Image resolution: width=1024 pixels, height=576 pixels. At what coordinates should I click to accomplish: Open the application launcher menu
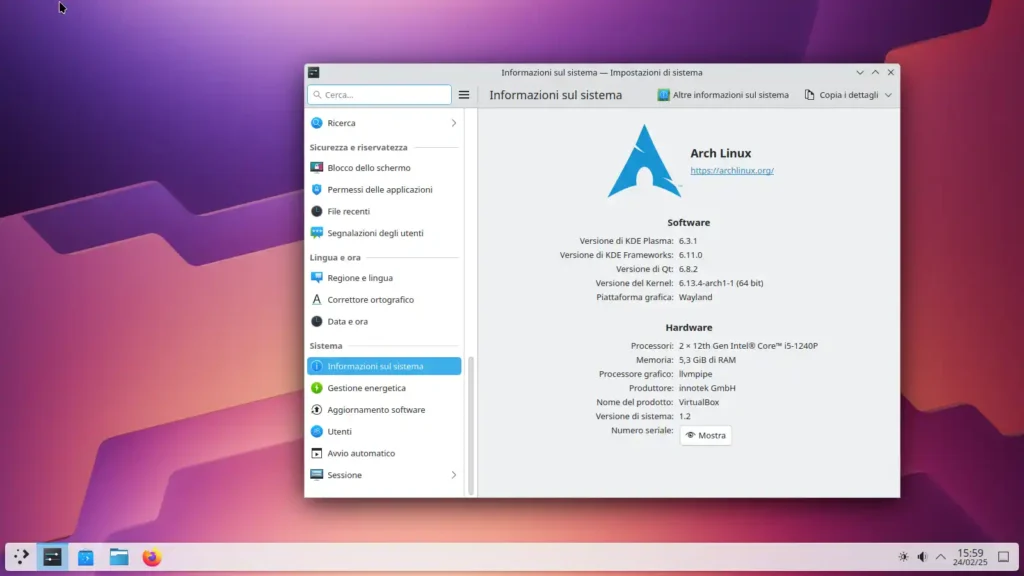[20, 557]
